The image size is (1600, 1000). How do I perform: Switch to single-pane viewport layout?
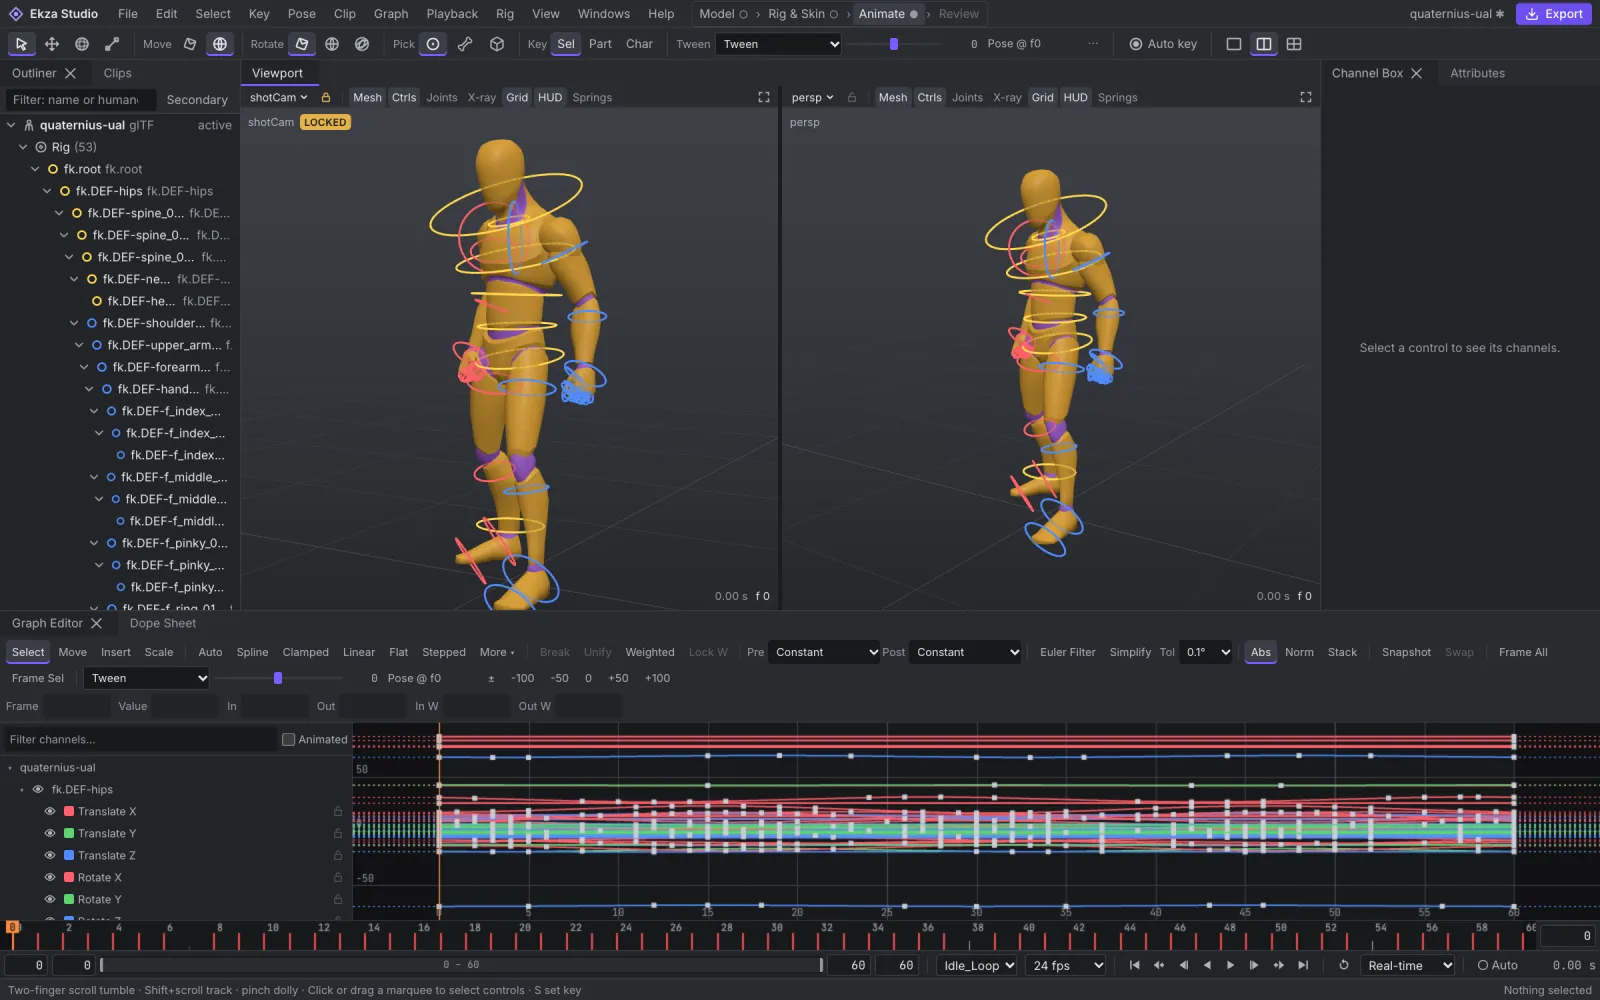point(1234,44)
